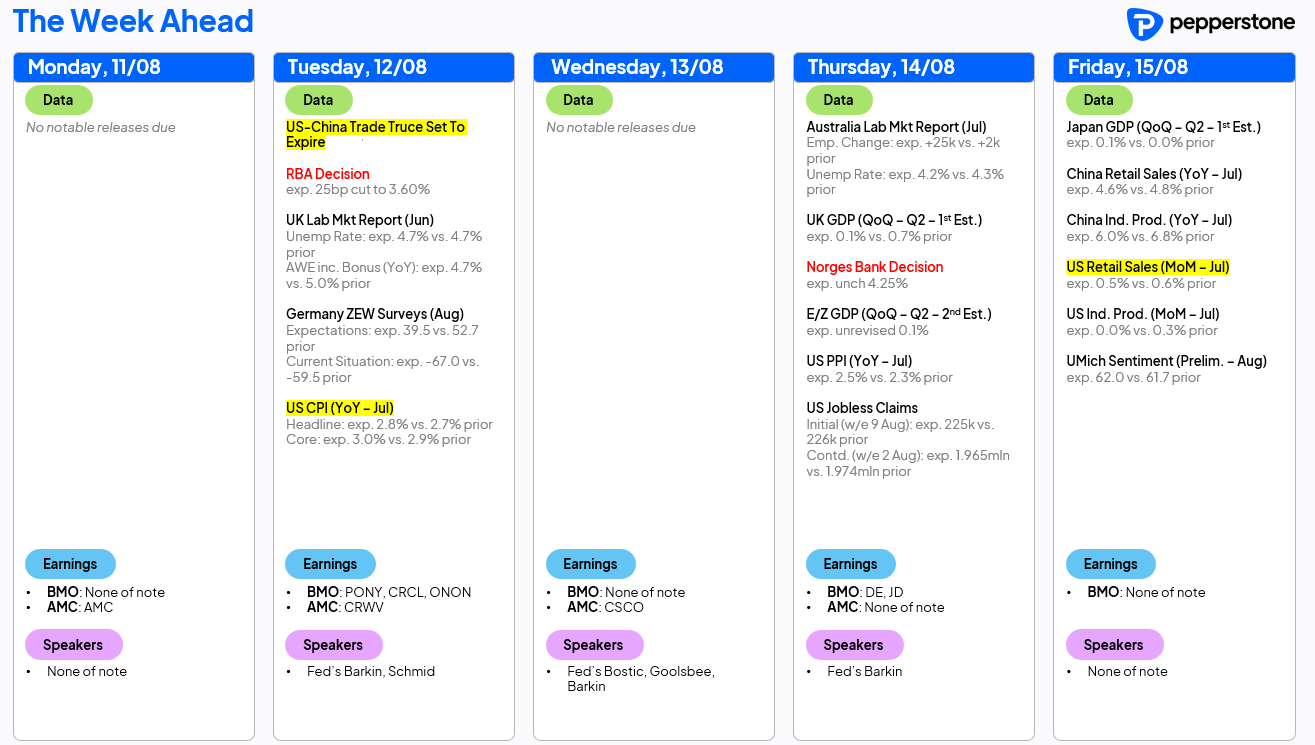
Task: Click the Germany ZEW Surveys (Aug) heading
Action: click(x=375, y=314)
